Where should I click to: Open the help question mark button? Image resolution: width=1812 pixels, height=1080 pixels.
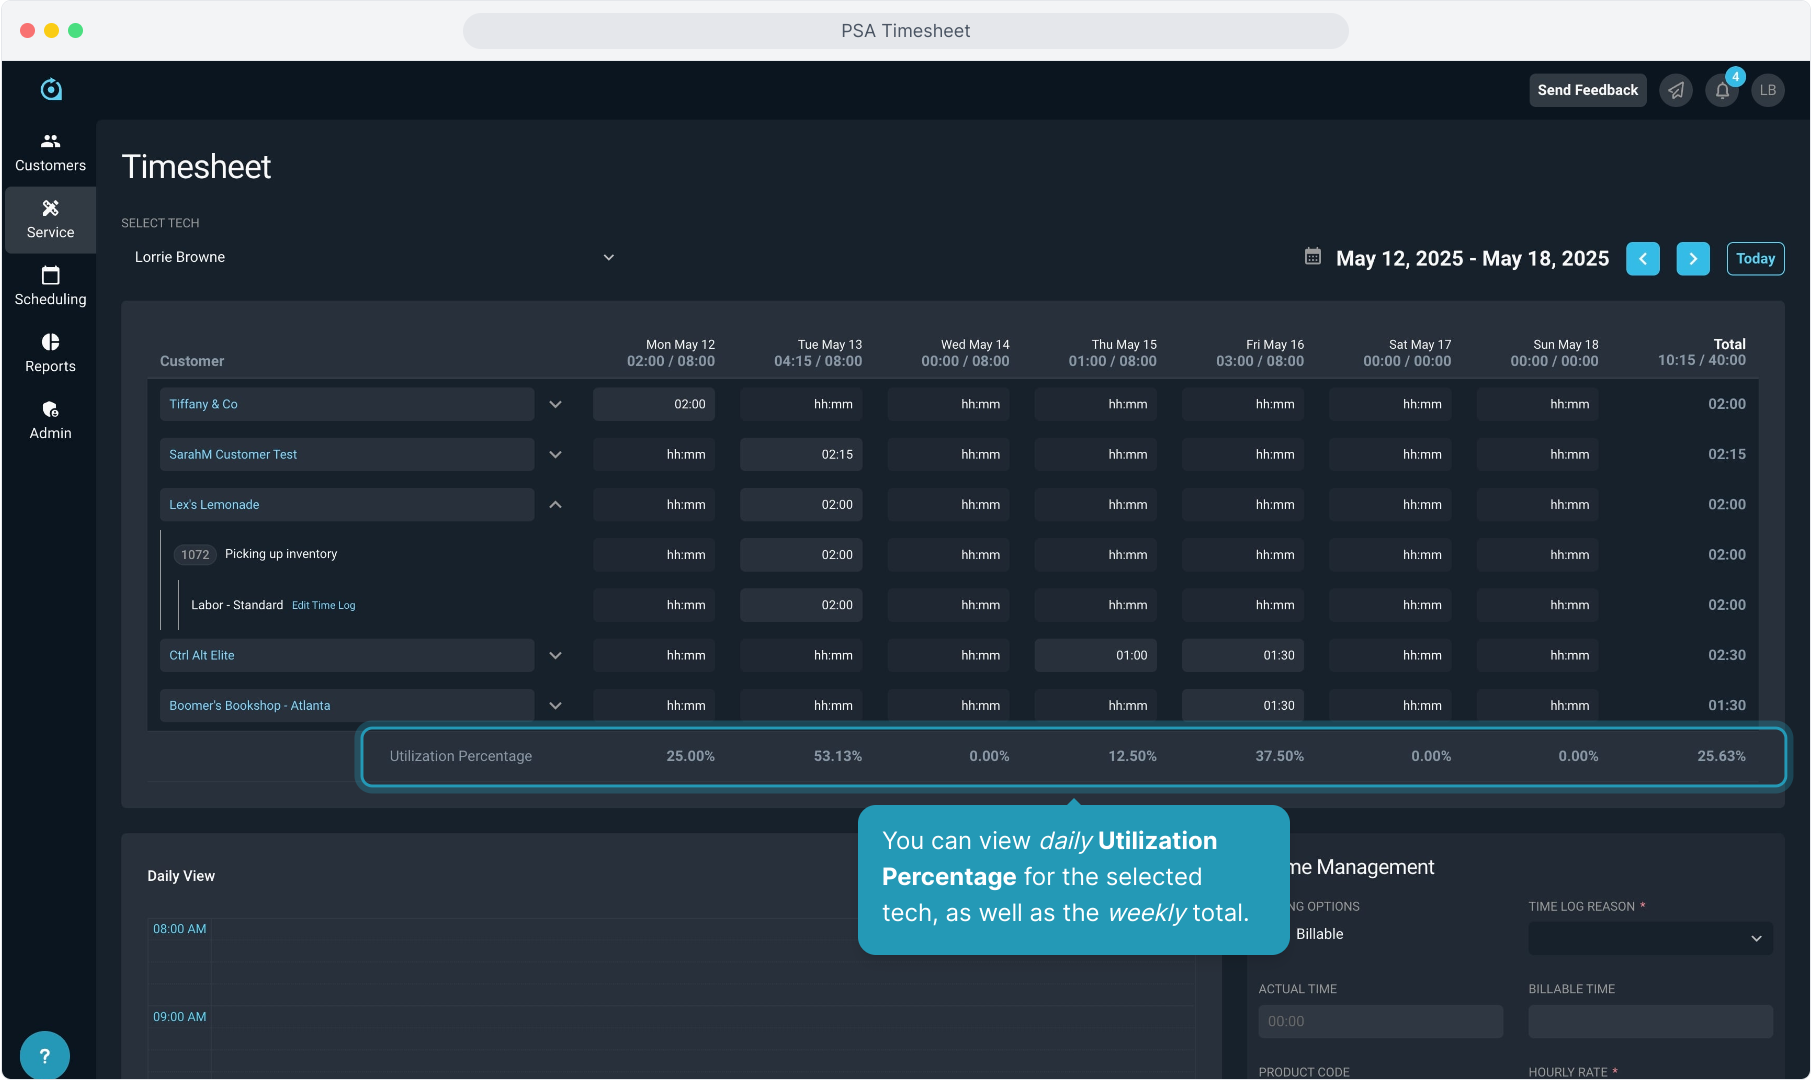44,1055
